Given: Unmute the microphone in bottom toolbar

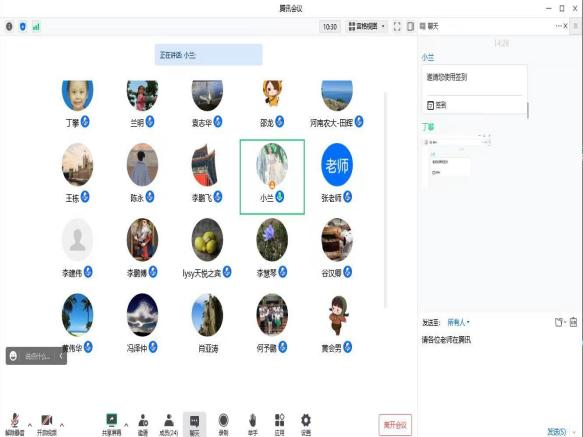Looking at the screenshot, I should click(x=14, y=424).
